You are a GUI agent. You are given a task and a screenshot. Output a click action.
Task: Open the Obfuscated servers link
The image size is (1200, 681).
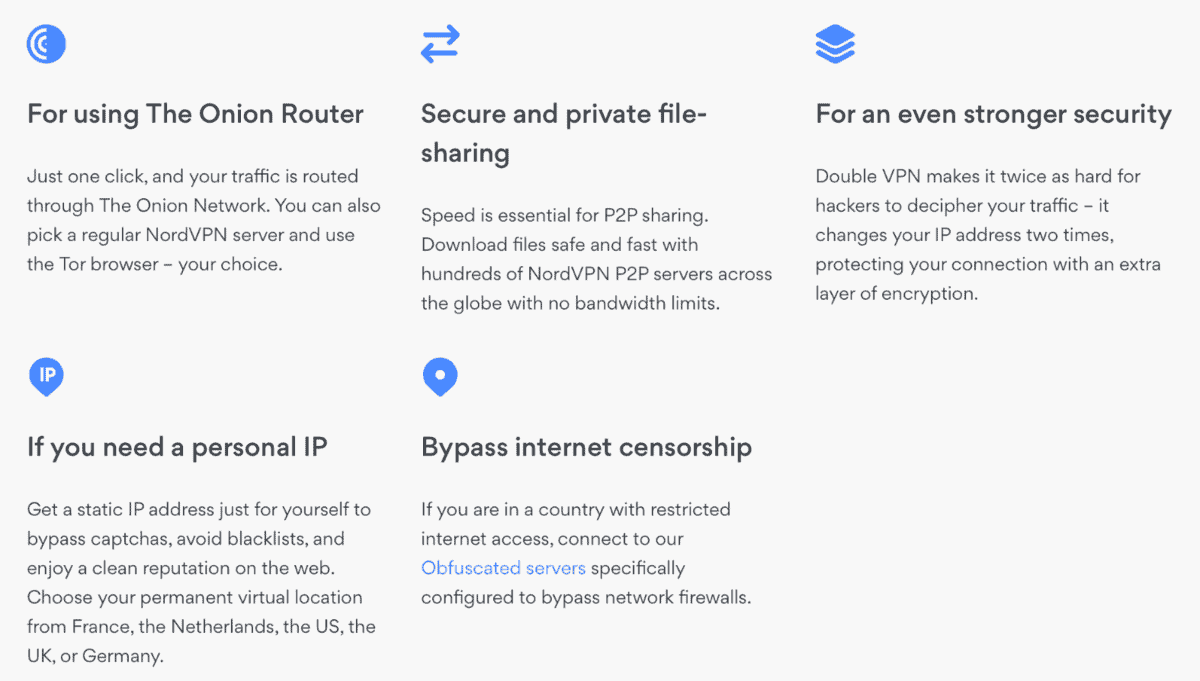tap(503, 568)
